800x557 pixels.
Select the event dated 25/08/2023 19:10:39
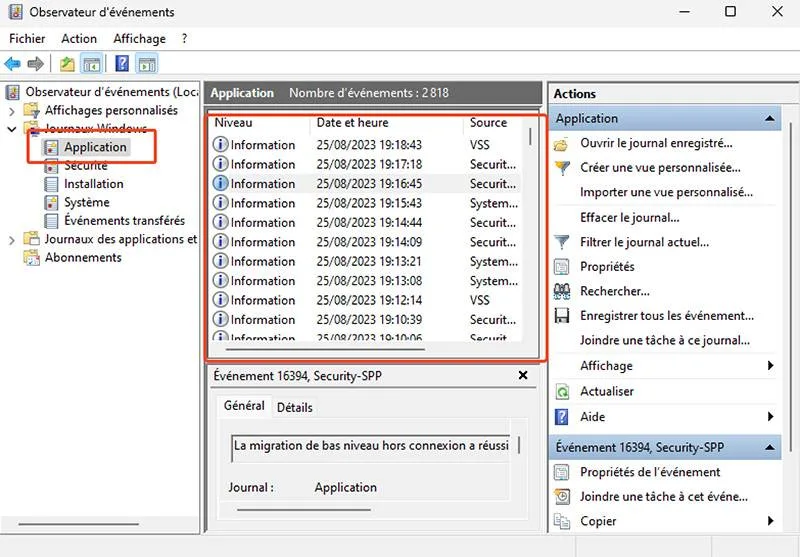click(365, 319)
